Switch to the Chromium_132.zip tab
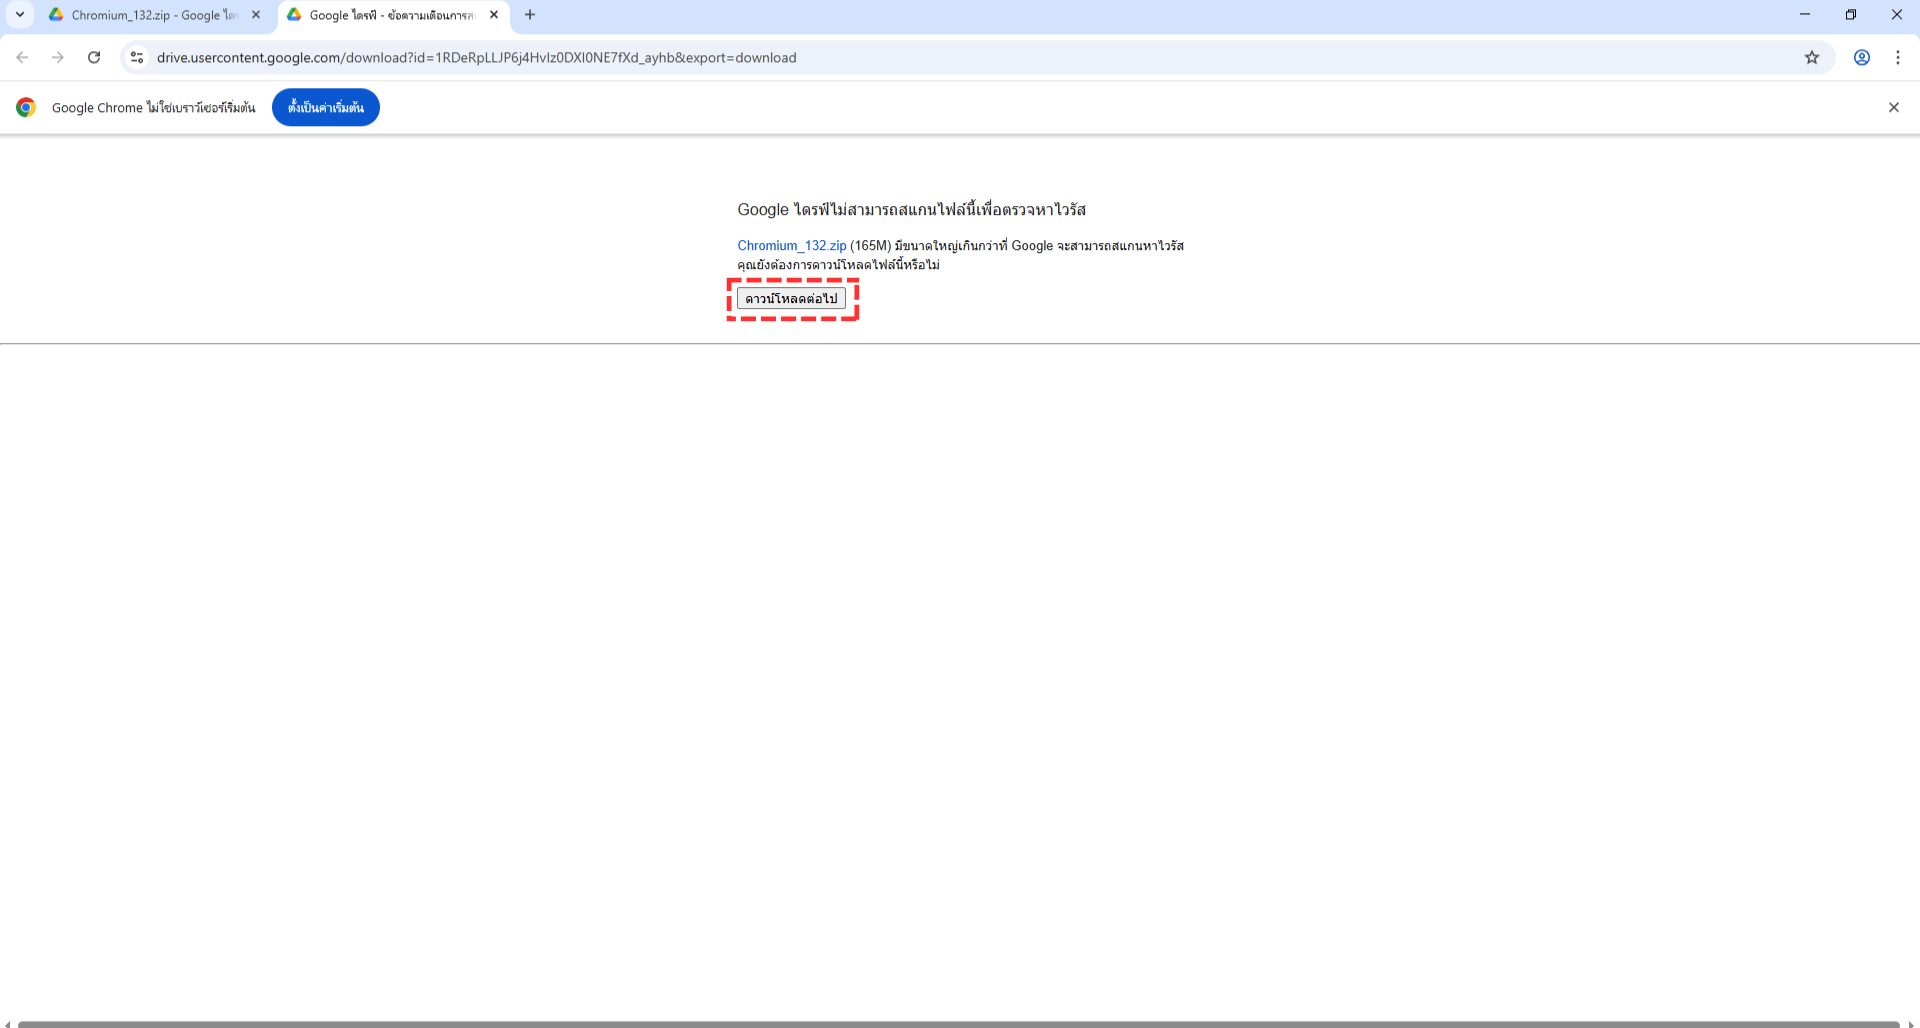This screenshot has width=1920, height=1028. [155, 15]
